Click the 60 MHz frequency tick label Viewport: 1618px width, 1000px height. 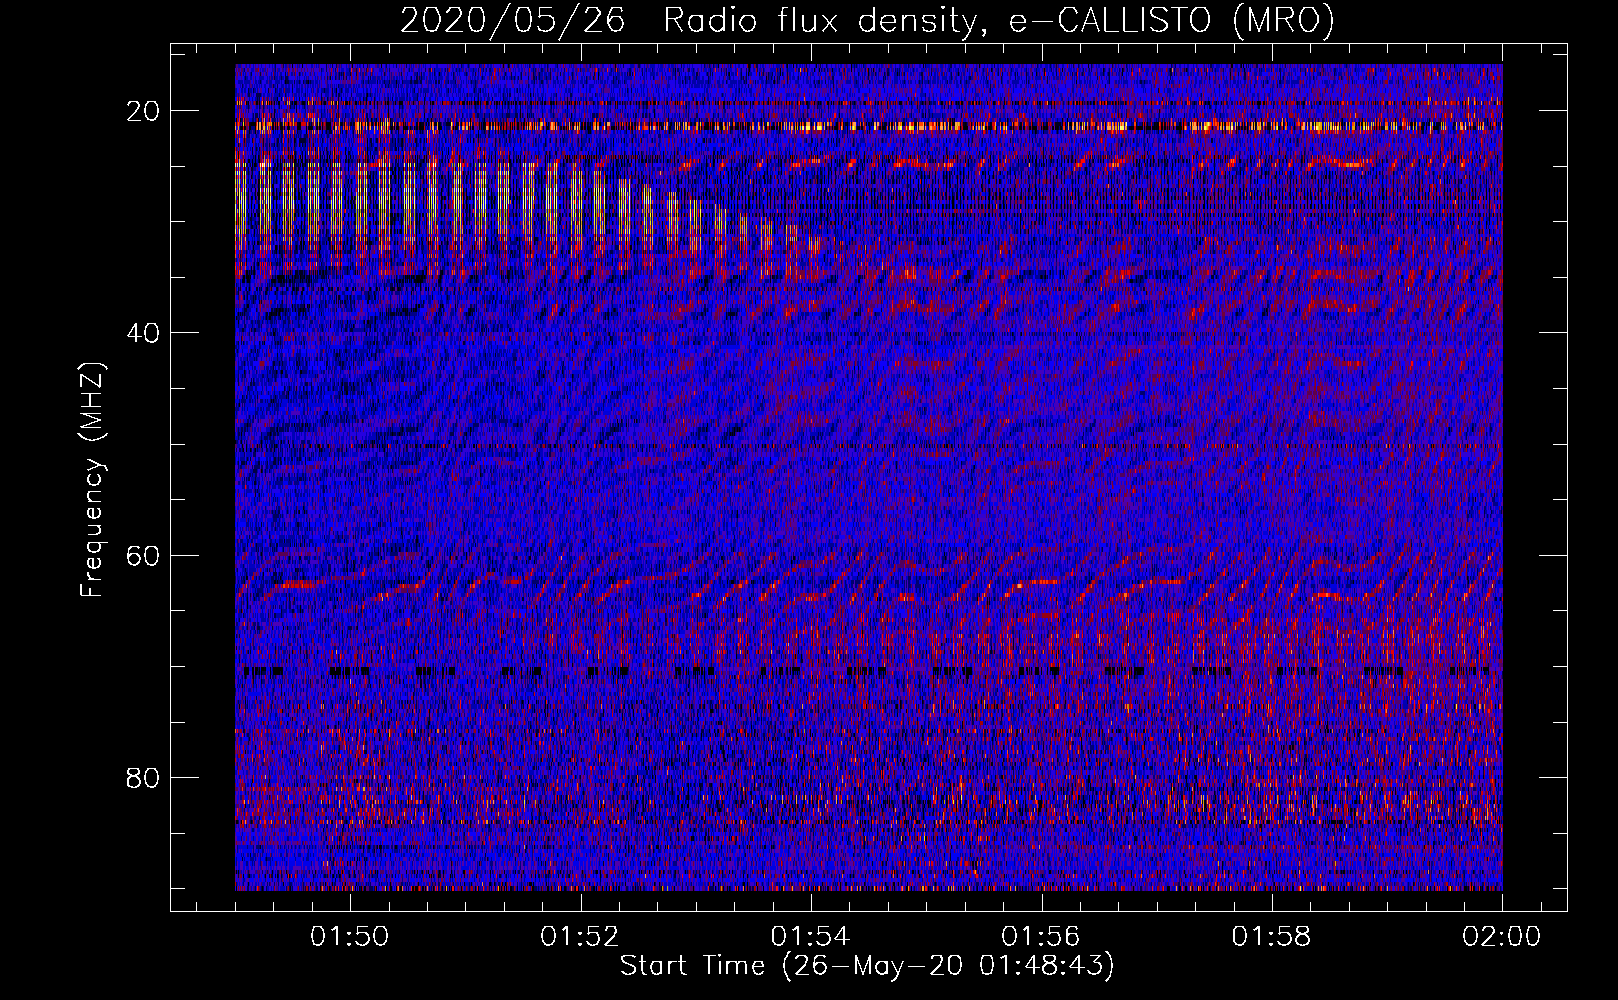coord(144,556)
